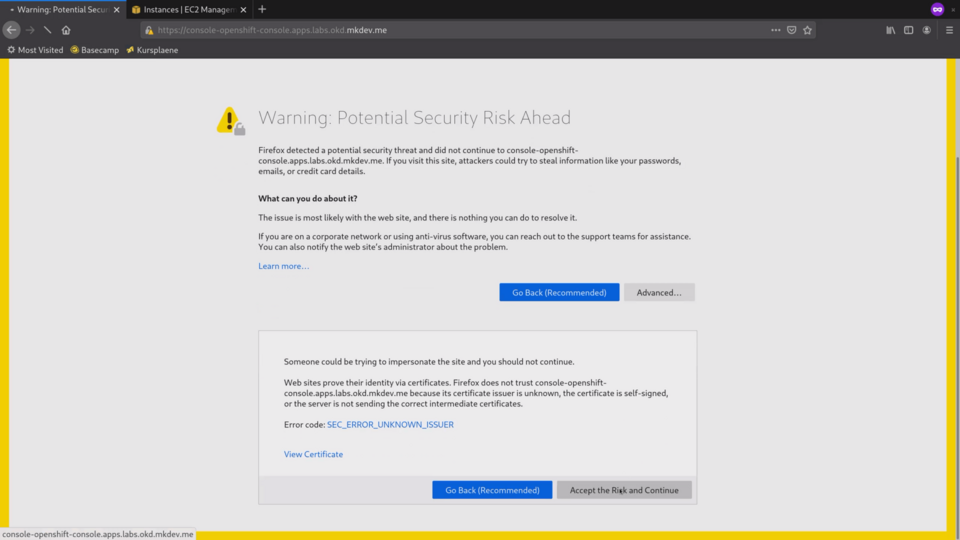The image size is (960, 540).
Task: Save page to Pocket icon
Action: point(792,30)
